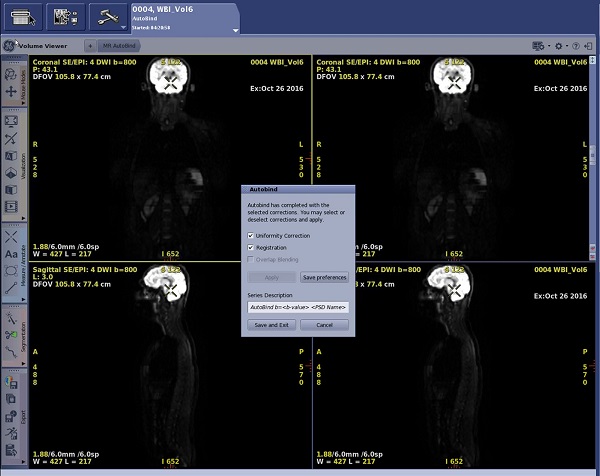Click the Series Description text field
Image resolution: width=600 pixels, height=476 pixels.
coord(299,307)
